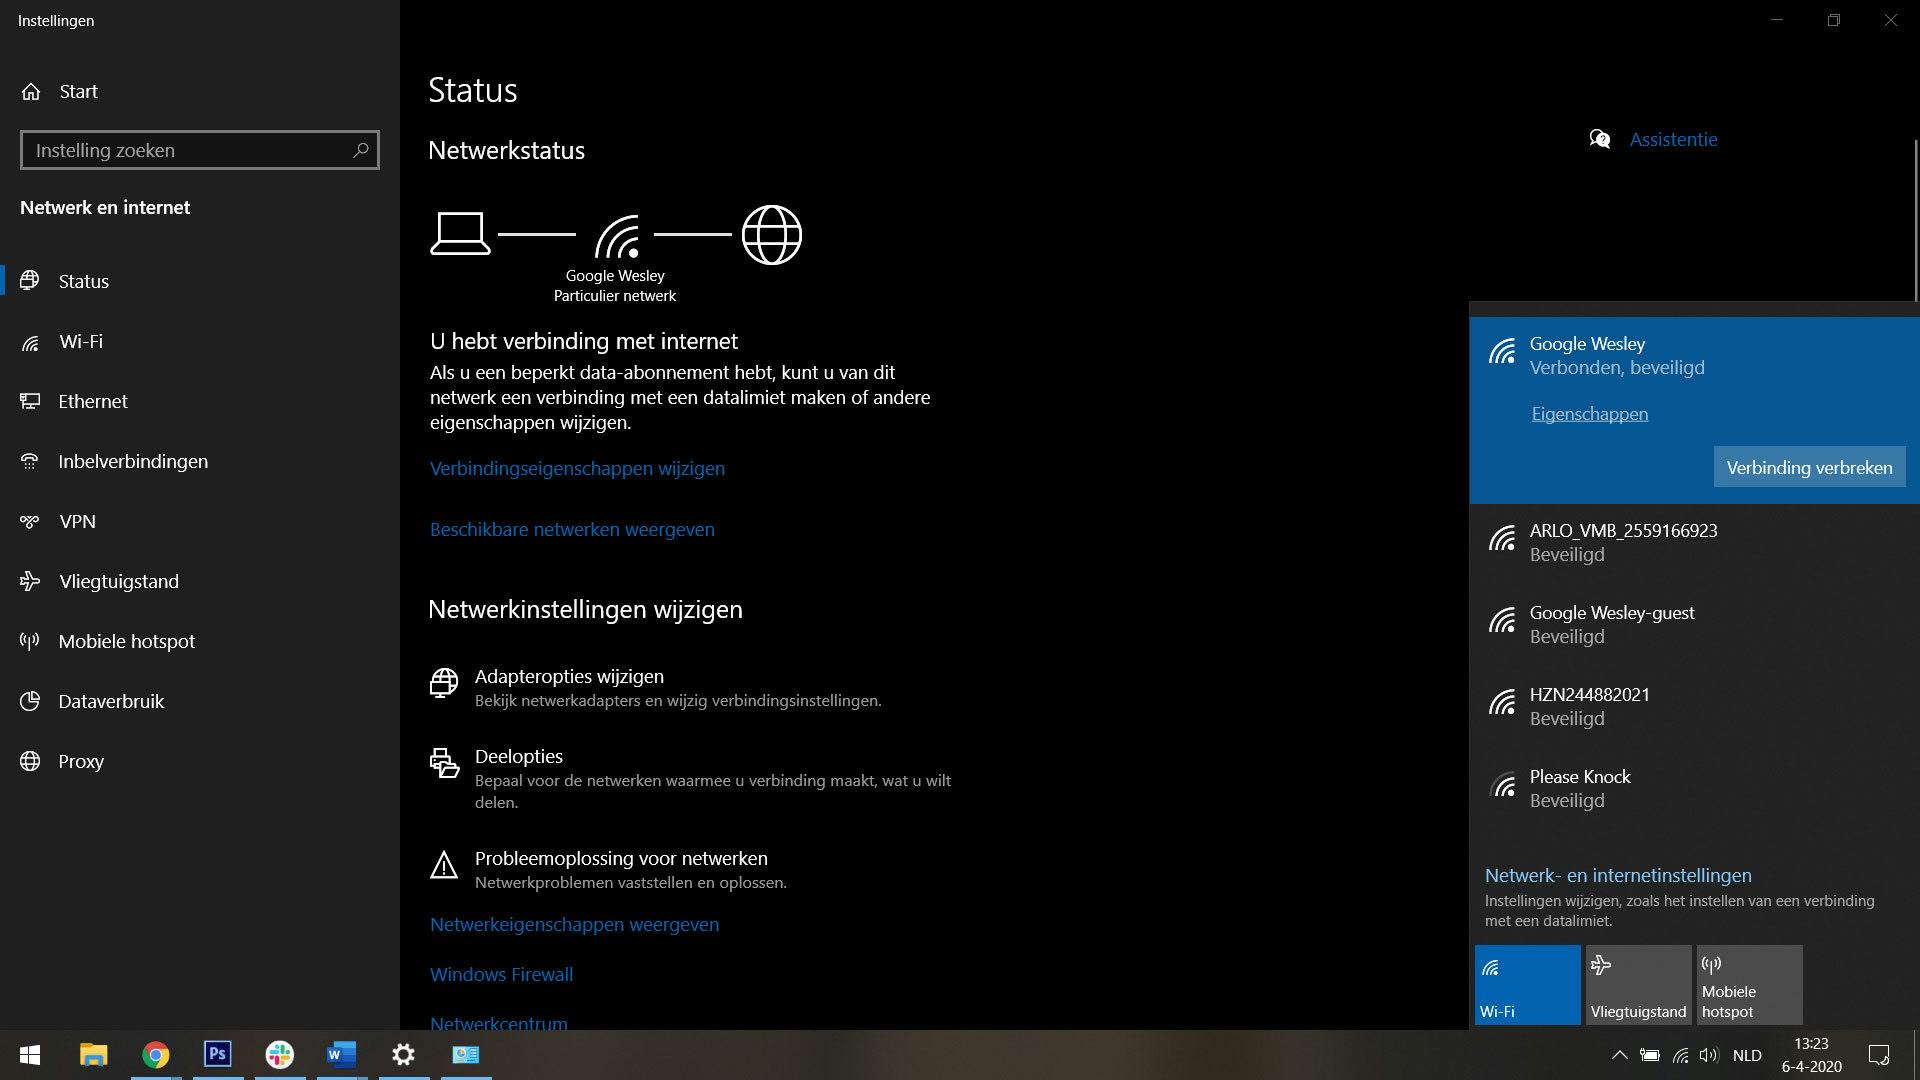The image size is (1920, 1080).
Task: Select the Dataverbruik sidebar item
Action: click(x=110, y=701)
